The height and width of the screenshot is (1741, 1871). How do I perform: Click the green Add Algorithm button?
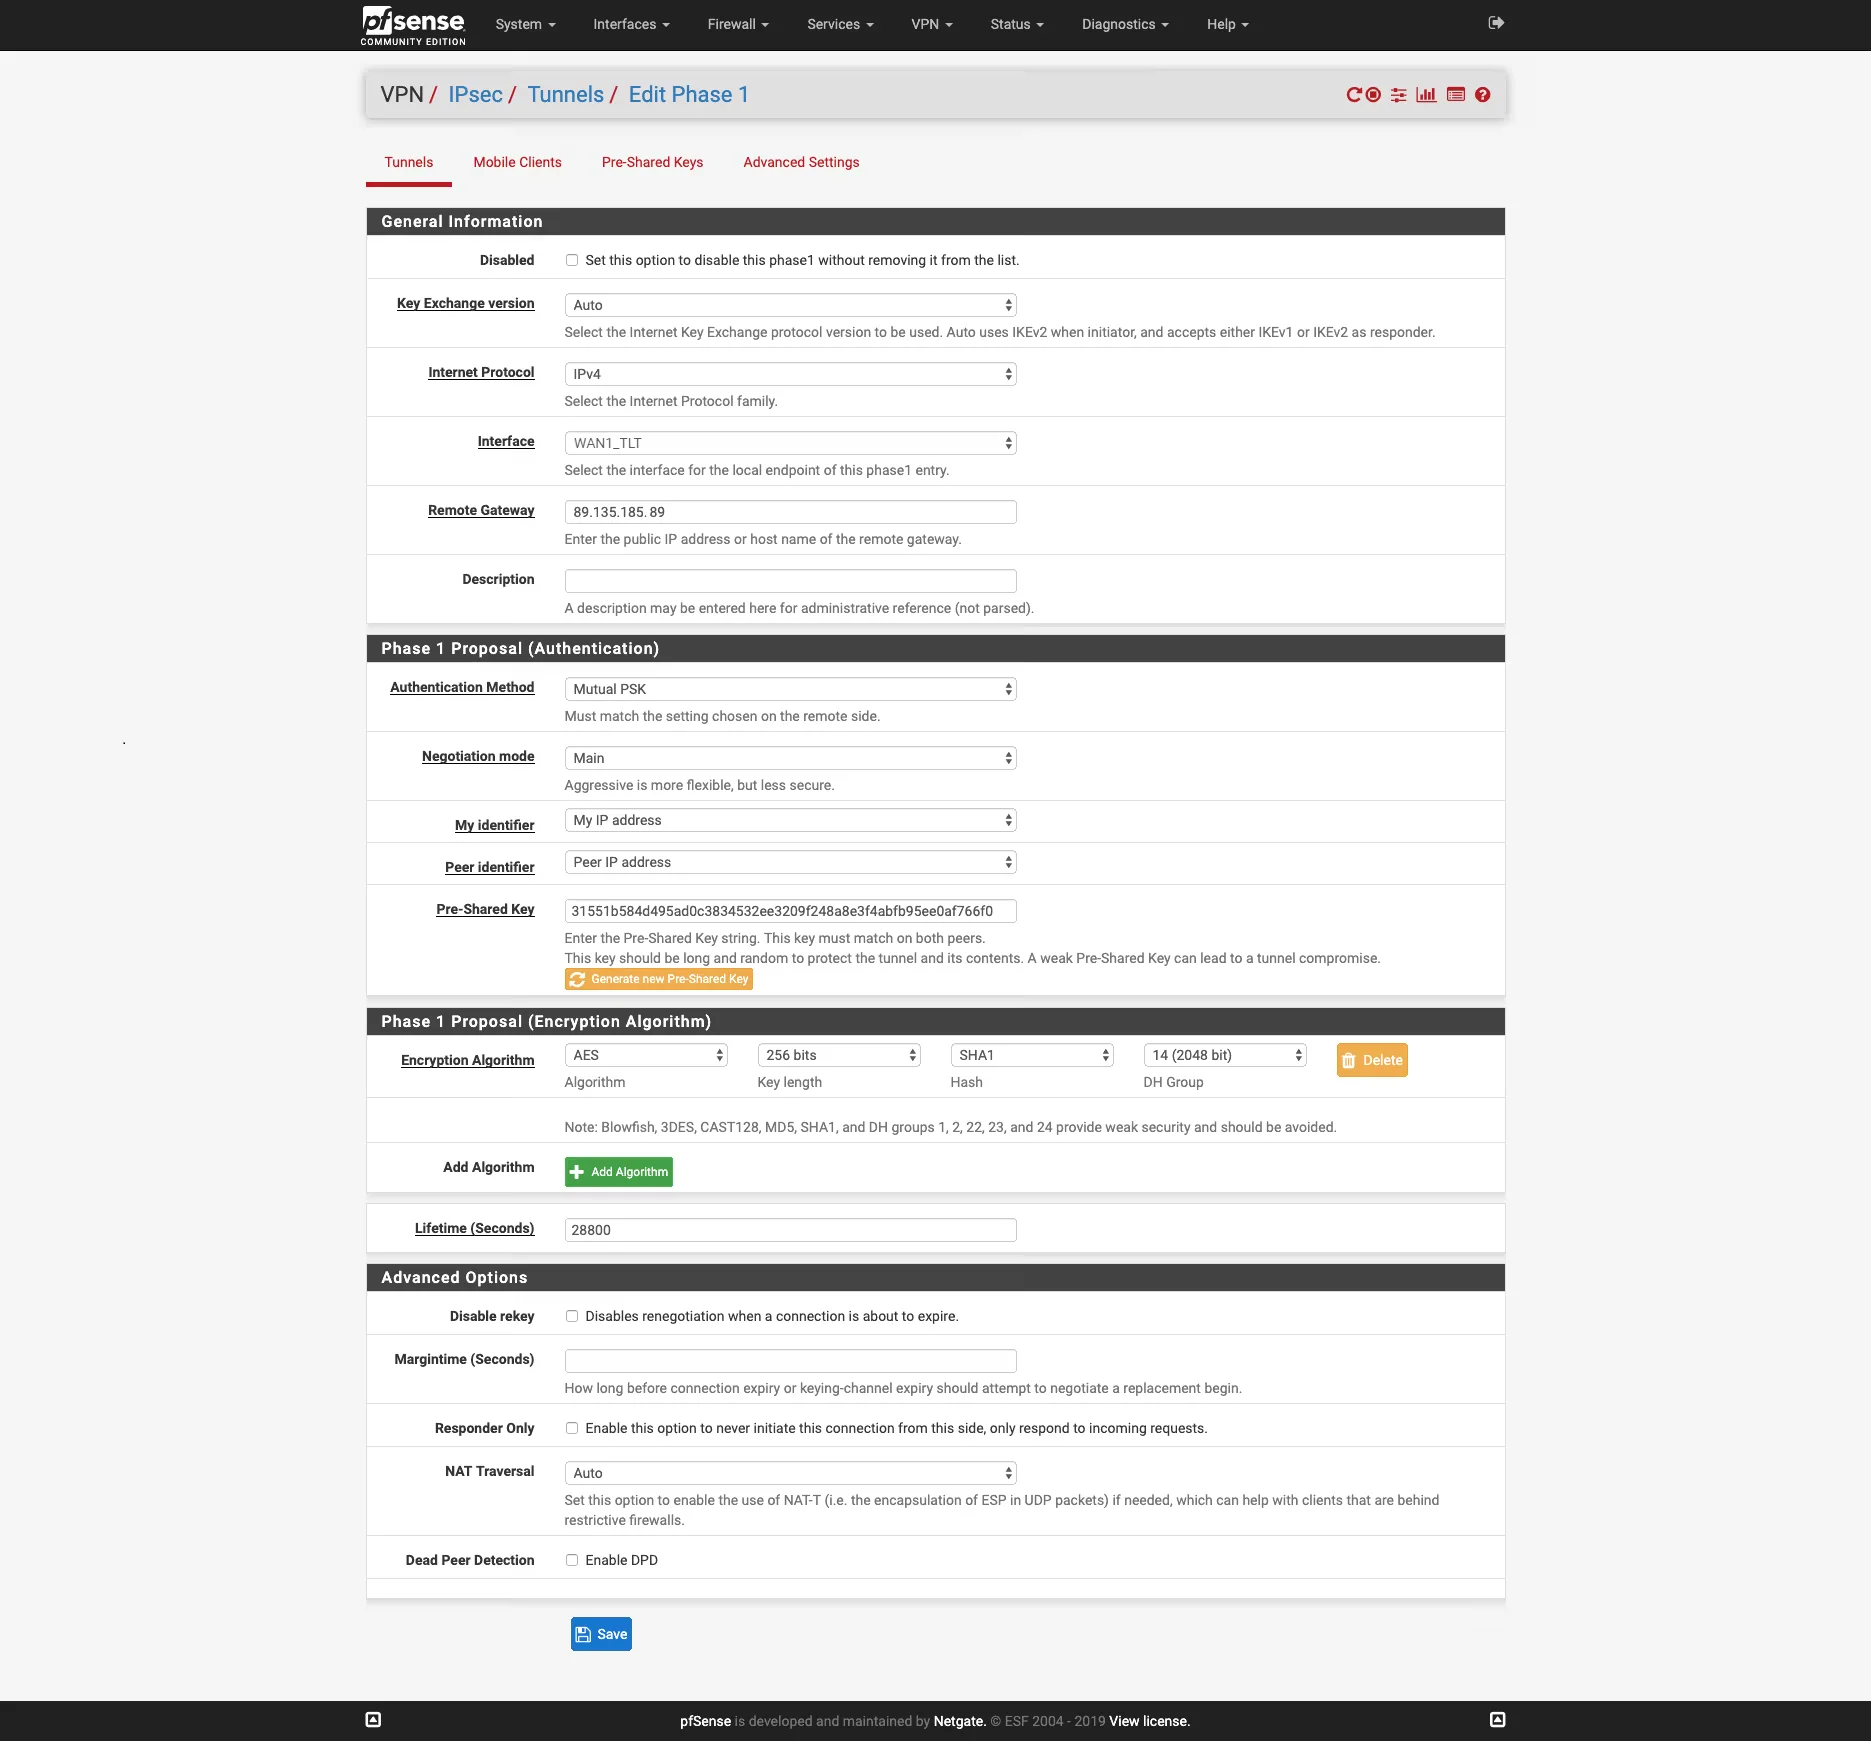pyautogui.click(x=618, y=1171)
